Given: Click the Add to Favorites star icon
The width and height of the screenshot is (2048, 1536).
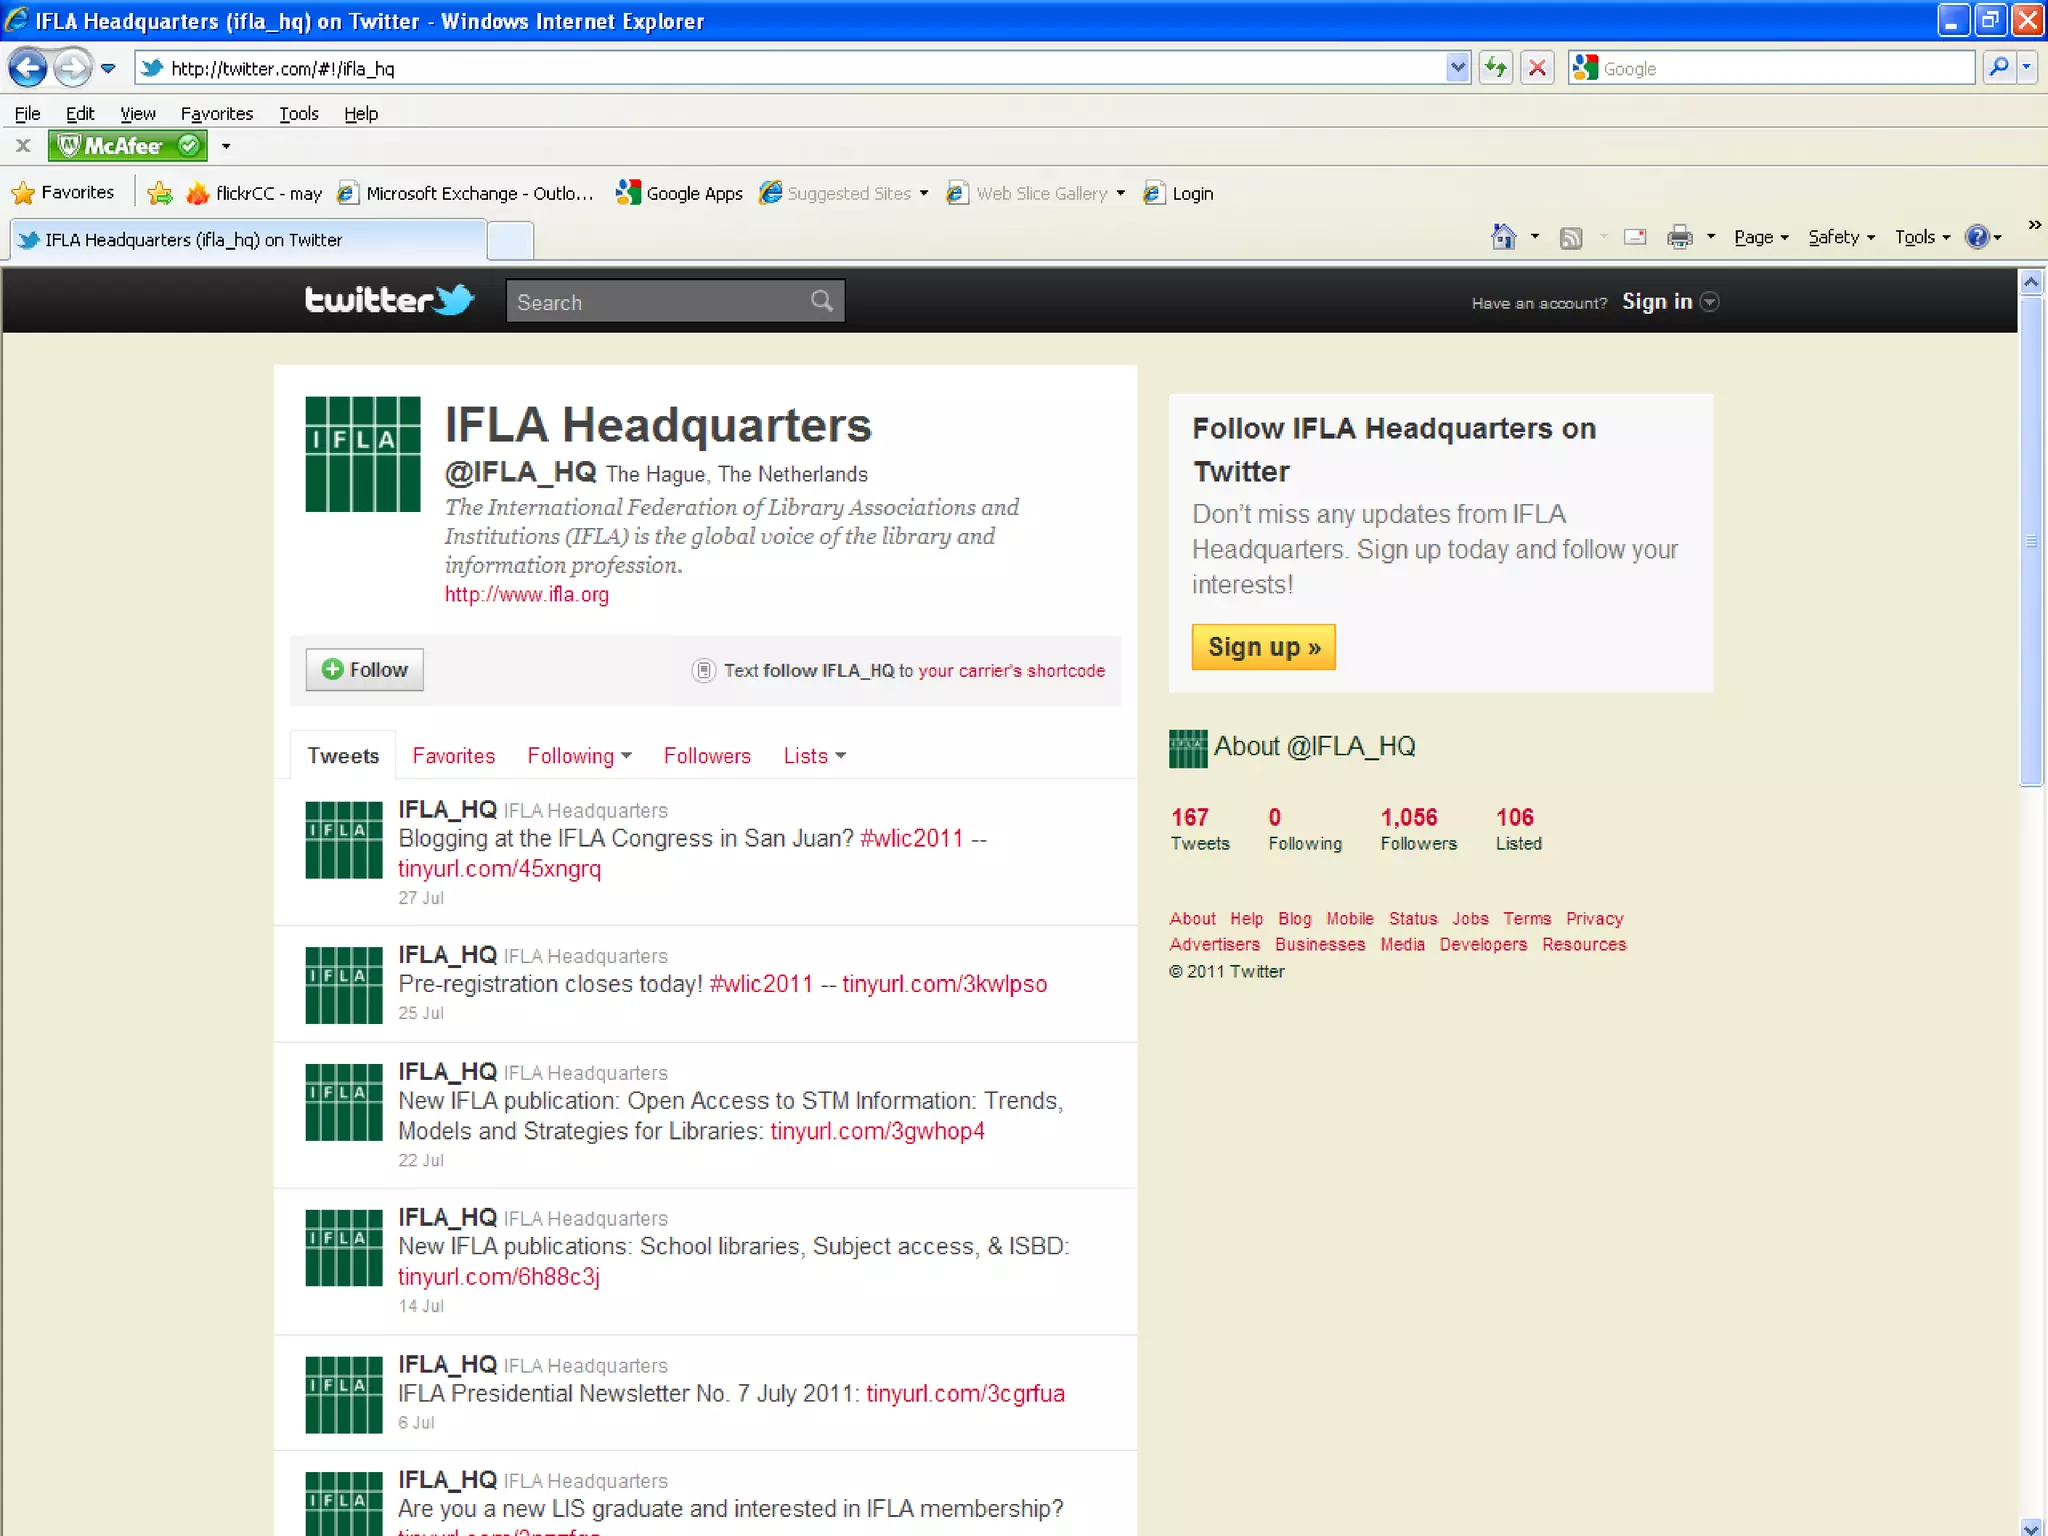Looking at the screenshot, I should [159, 193].
